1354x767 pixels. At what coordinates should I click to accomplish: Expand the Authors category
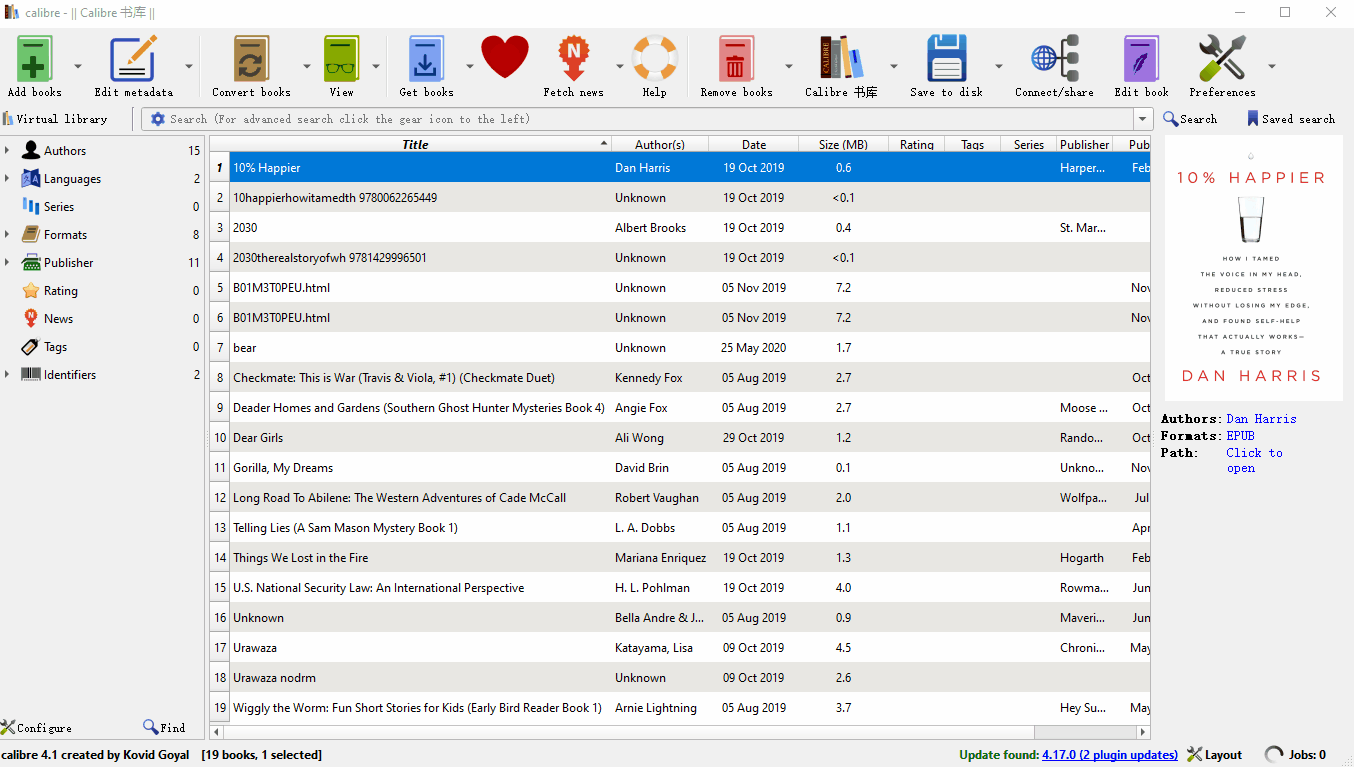tap(7, 151)
